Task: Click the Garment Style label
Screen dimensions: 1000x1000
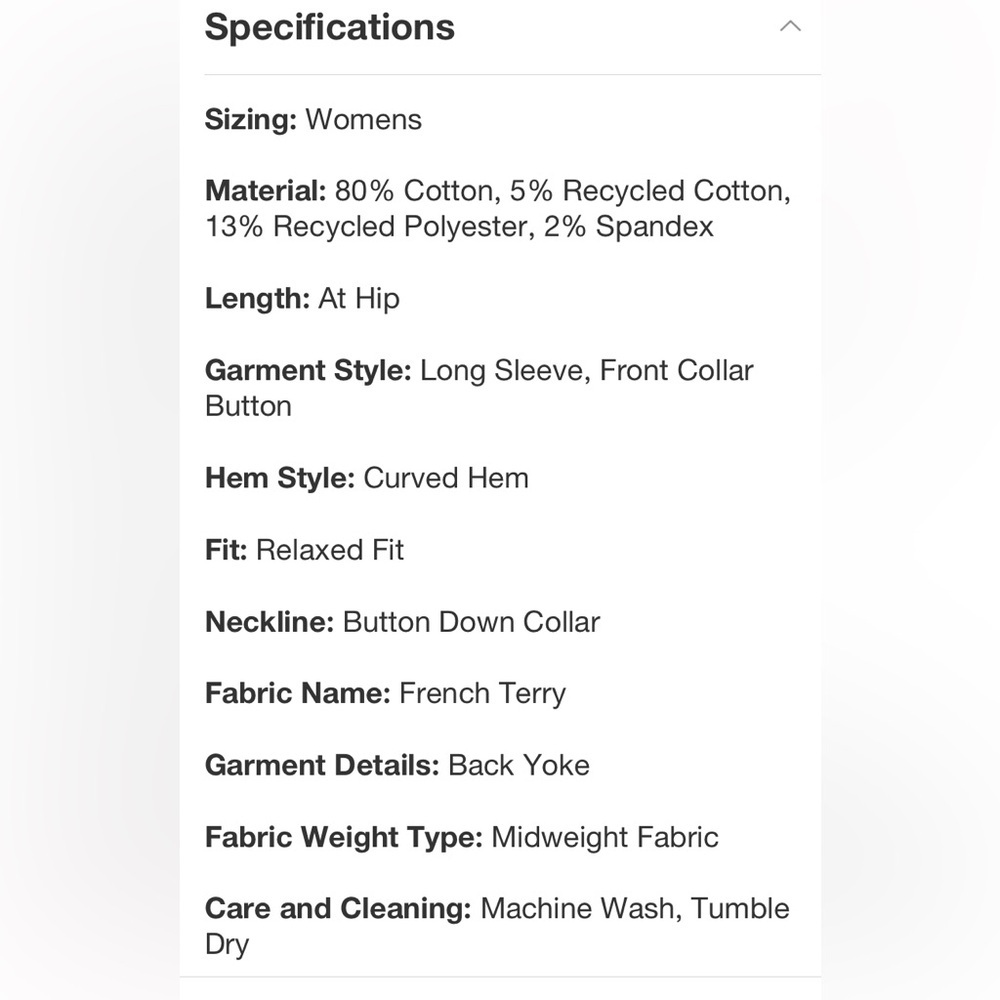Action: coord(308,371)
